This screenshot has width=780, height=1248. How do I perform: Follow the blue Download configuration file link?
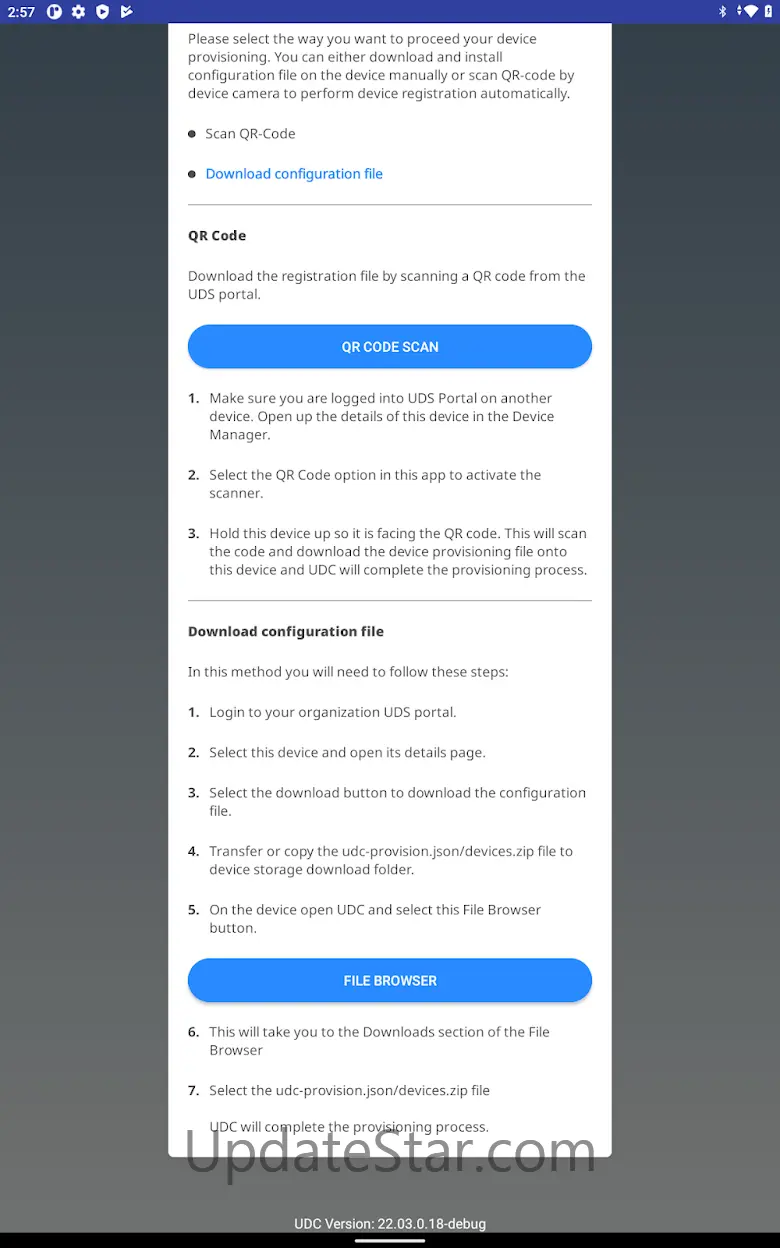pos(294,174)
